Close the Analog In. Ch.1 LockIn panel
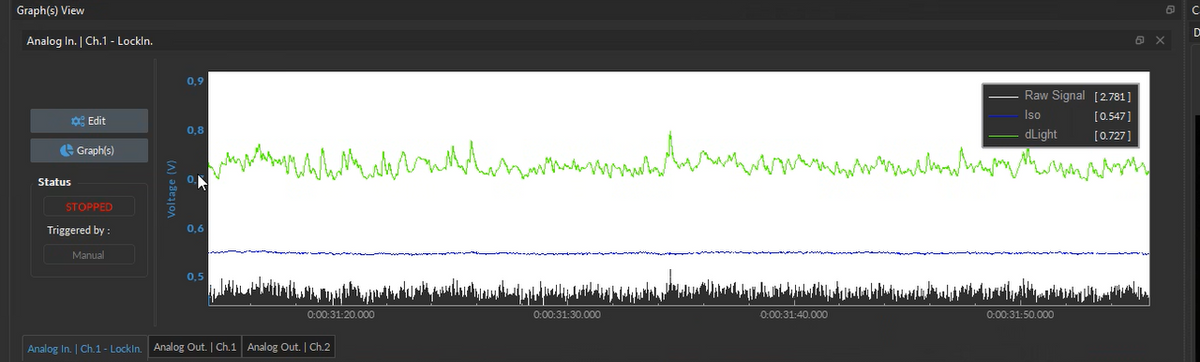Screen dimensions: 1200x362 click(1160, 40)
